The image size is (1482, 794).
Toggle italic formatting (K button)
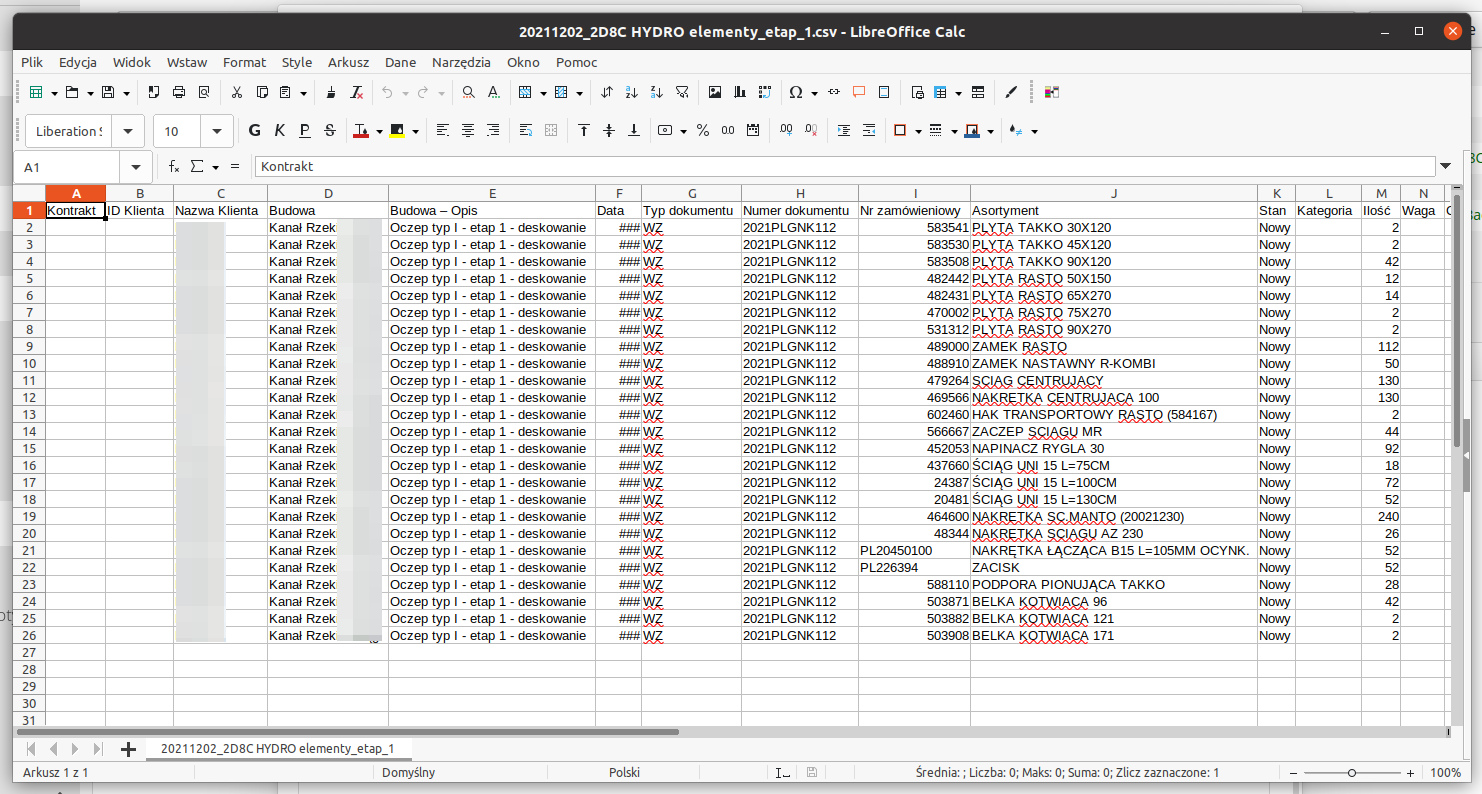(x=279, y=131)
